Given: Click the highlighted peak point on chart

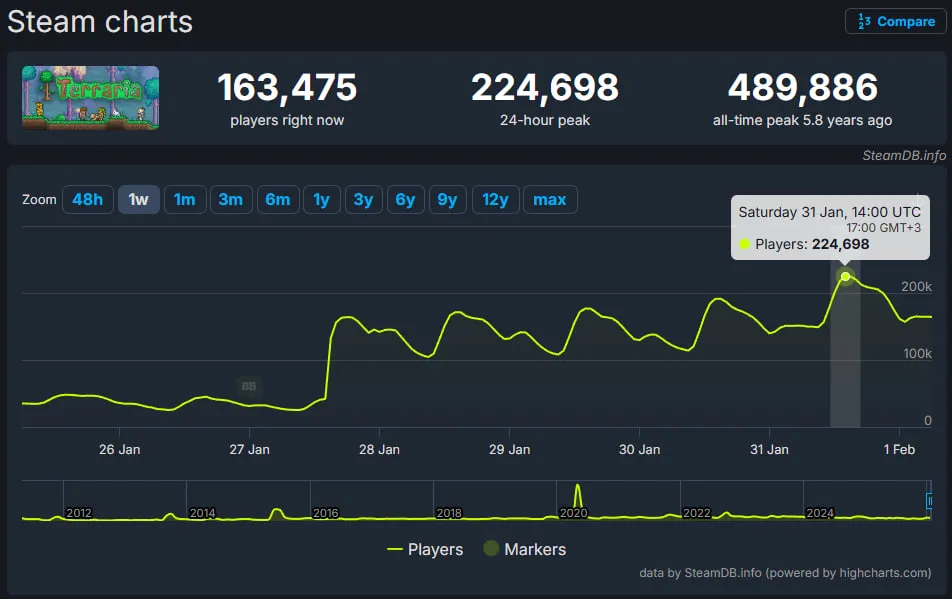Looking at the screenshot, I should pos(845,277).
